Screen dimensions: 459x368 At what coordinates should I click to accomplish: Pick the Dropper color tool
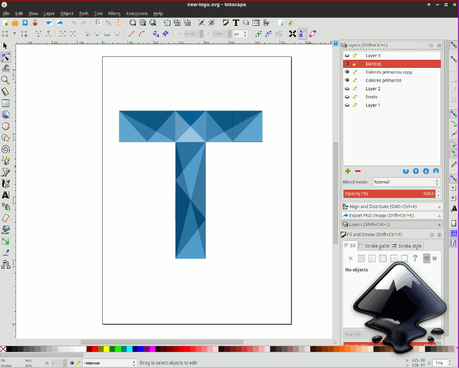5,252
